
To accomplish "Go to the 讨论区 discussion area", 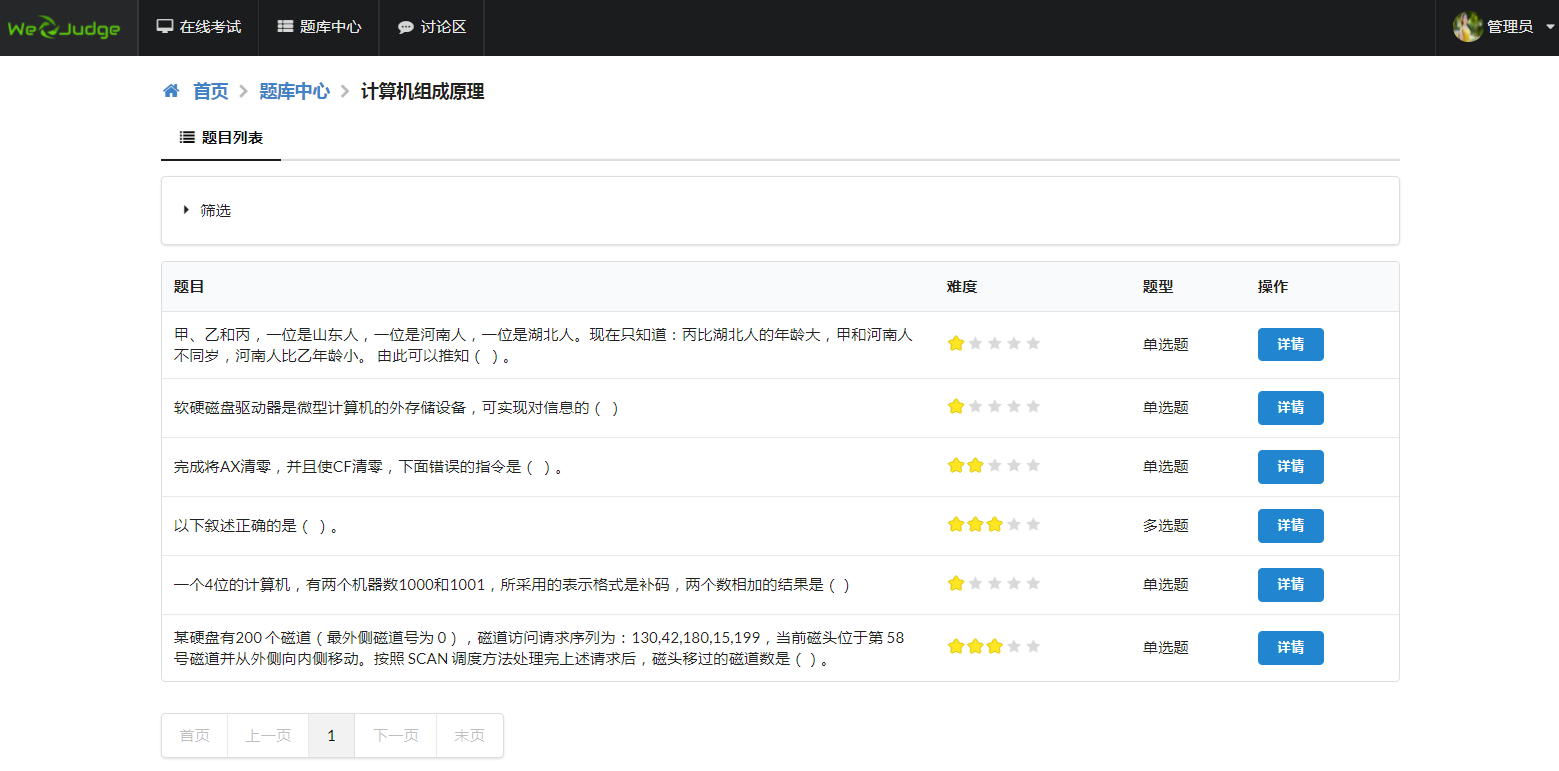I will point(432,28).
